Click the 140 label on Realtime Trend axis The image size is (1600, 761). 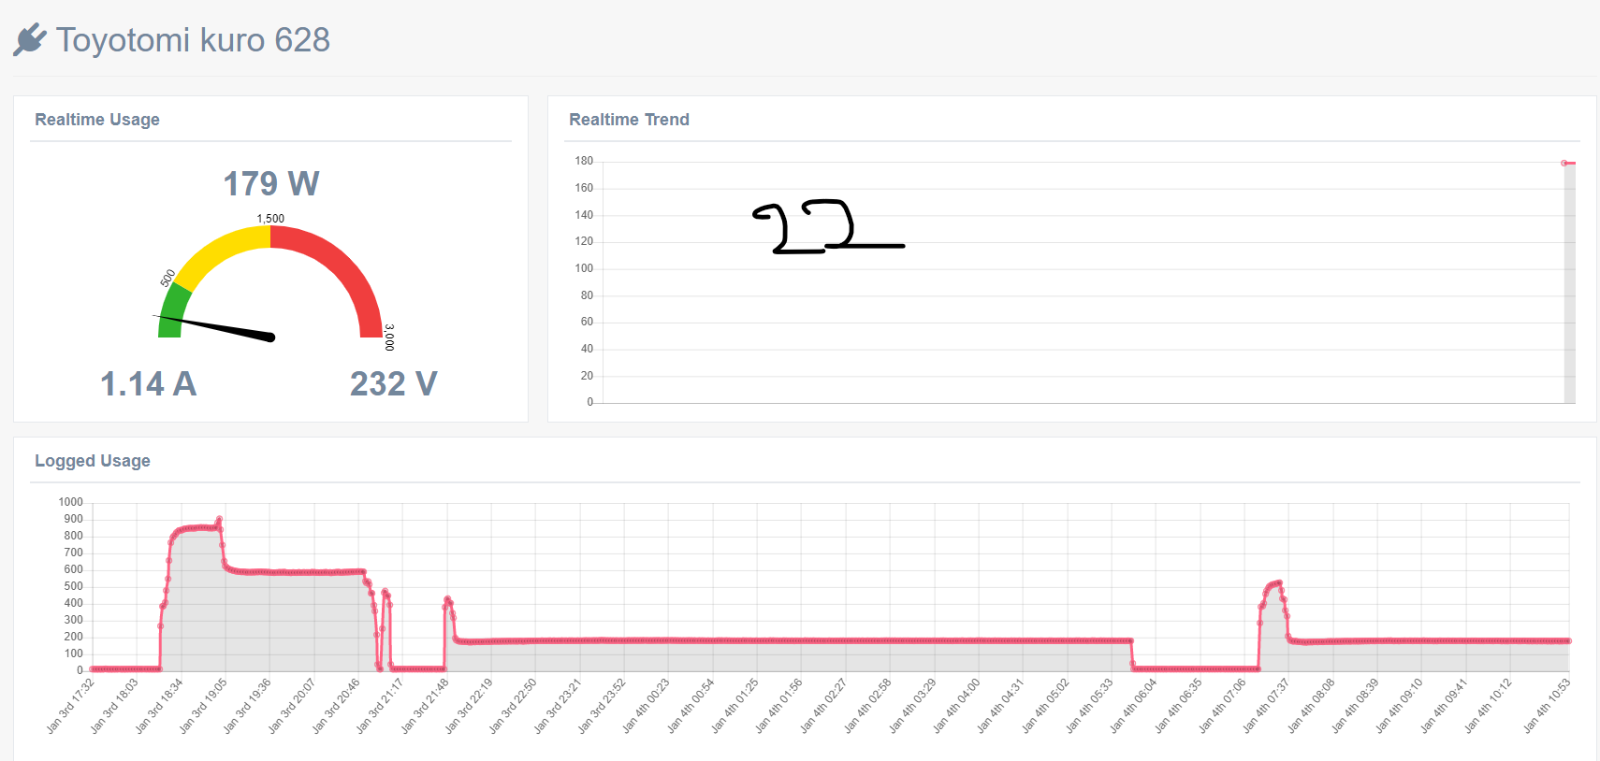click(584, 215)
